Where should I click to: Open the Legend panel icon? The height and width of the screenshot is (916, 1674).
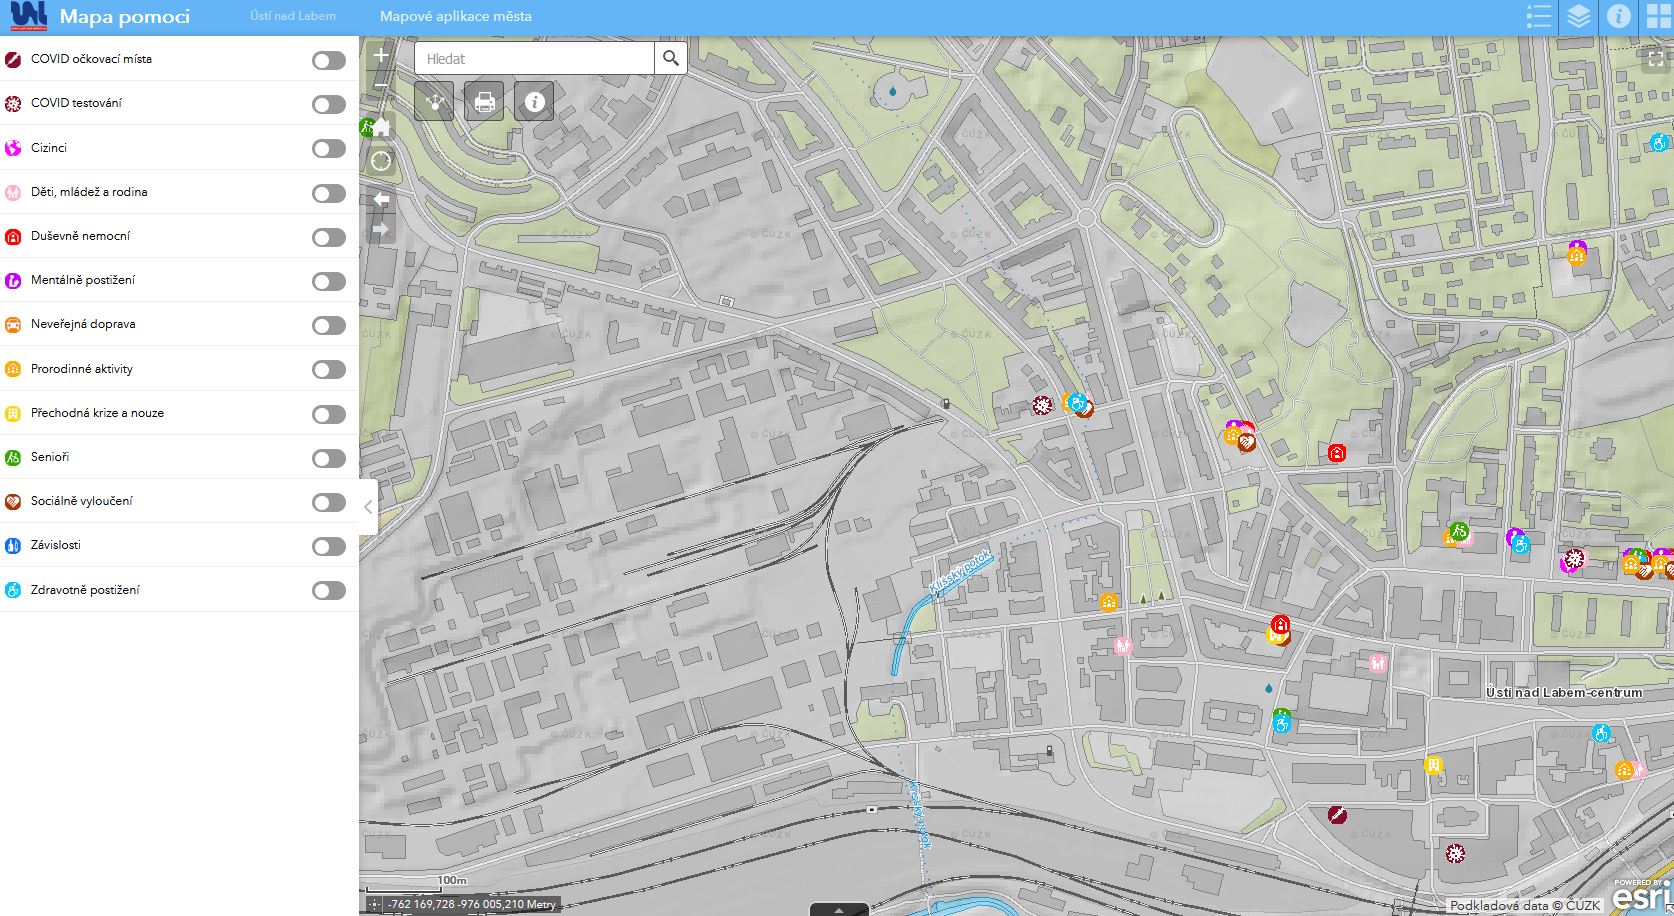[1538, 16]
